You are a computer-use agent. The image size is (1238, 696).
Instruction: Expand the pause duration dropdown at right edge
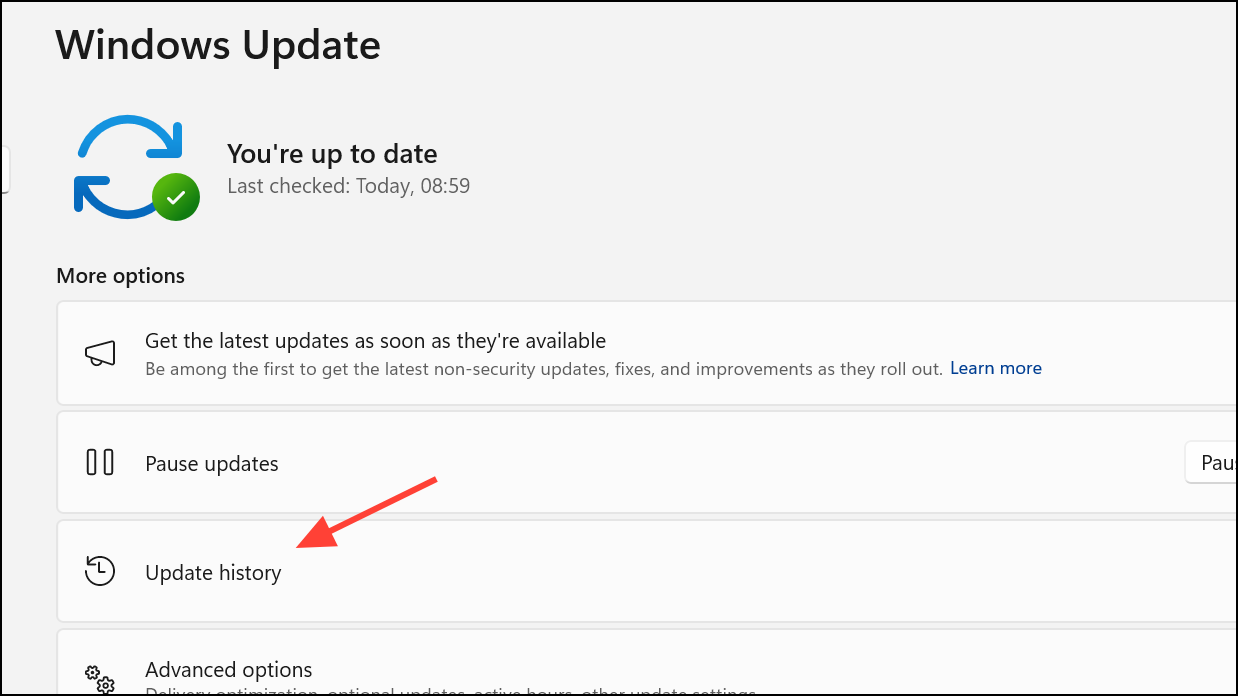pos(1212,463)
